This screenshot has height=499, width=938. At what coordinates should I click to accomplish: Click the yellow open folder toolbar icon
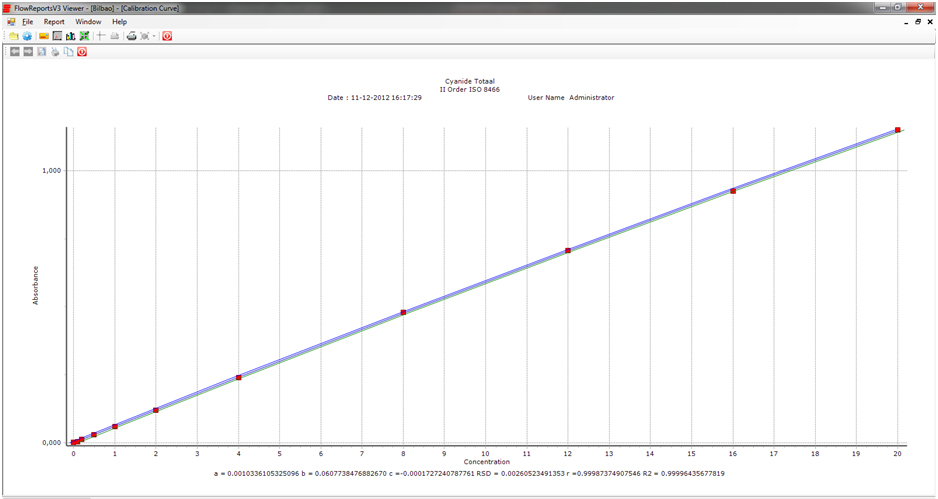(13, 36)
